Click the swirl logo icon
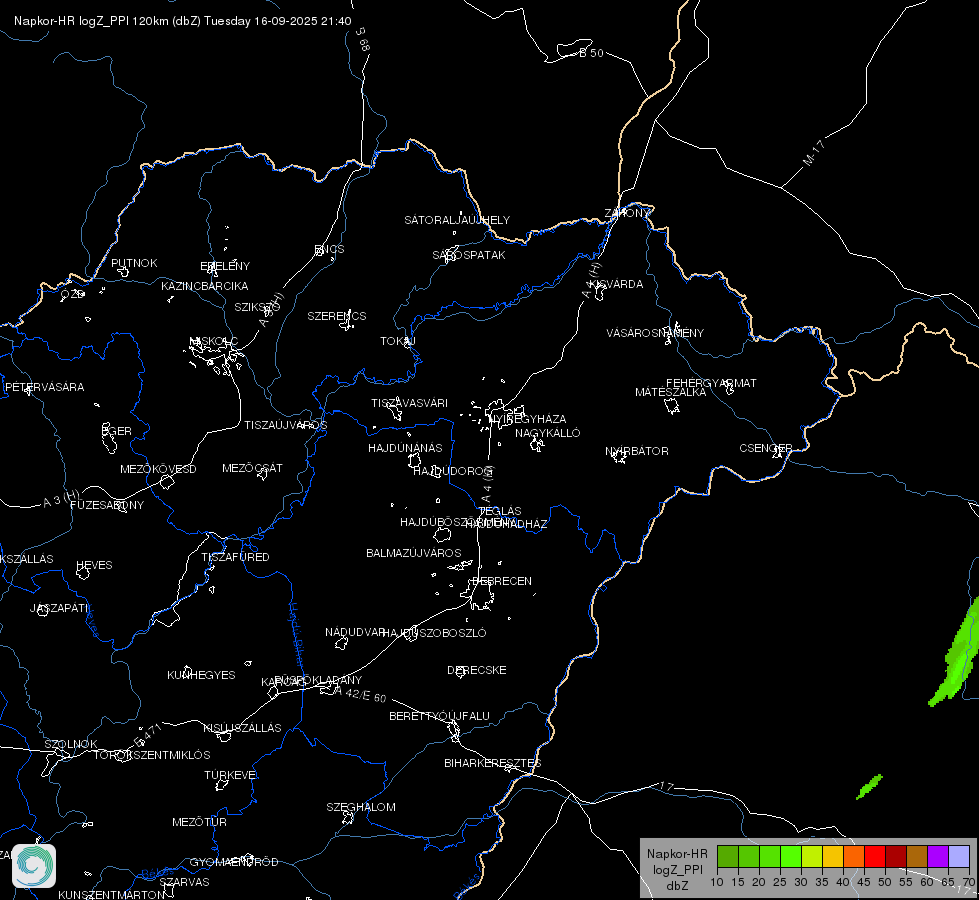Viewport: 979px width, 900px height. coord(34,866)
